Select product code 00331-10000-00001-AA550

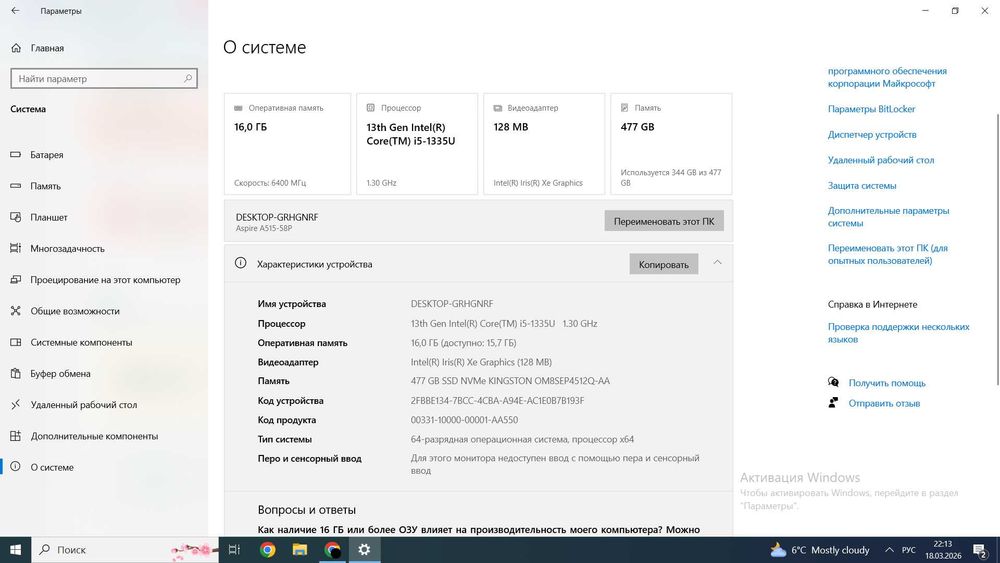coord(464,420)
